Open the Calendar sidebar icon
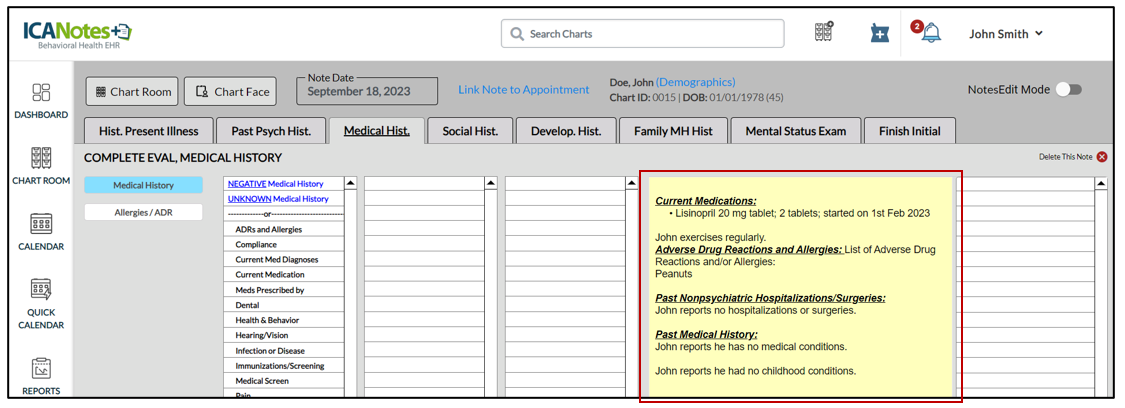The image size is (1125, 408). point(41,231)
